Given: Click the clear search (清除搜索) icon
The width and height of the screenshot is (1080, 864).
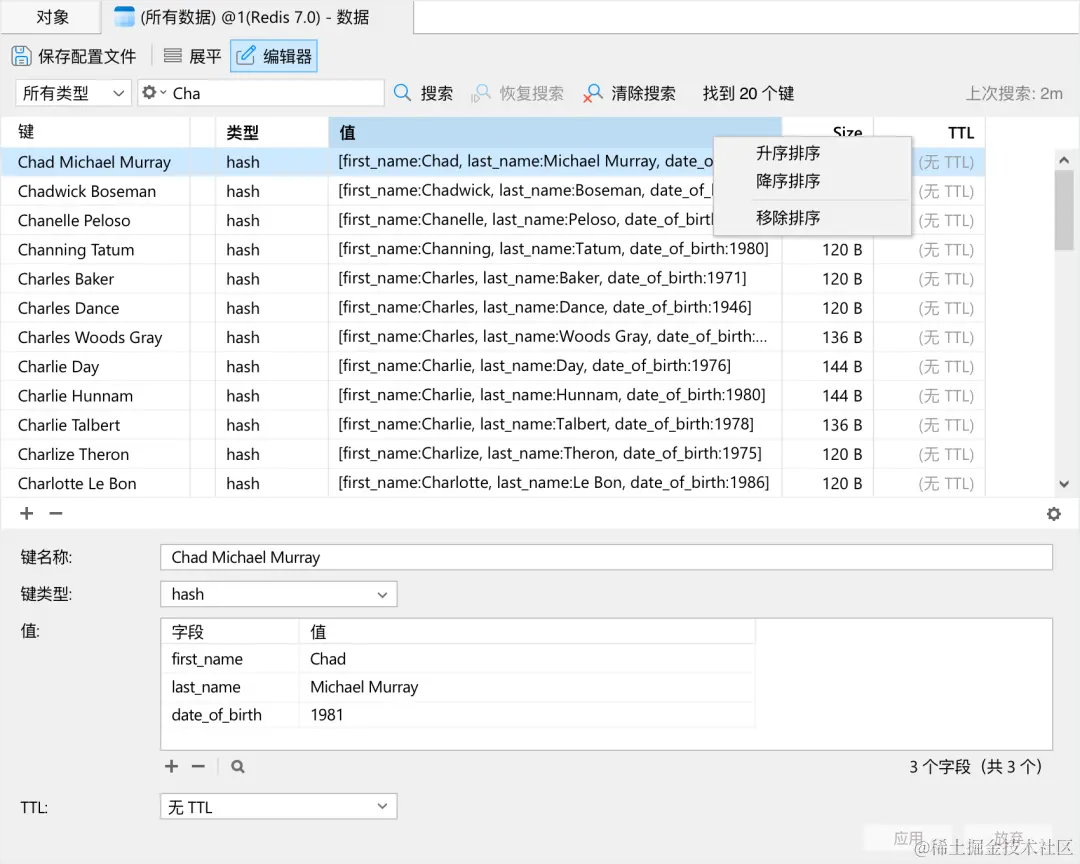Looking at the screenshot, I should tap(592, 93).
